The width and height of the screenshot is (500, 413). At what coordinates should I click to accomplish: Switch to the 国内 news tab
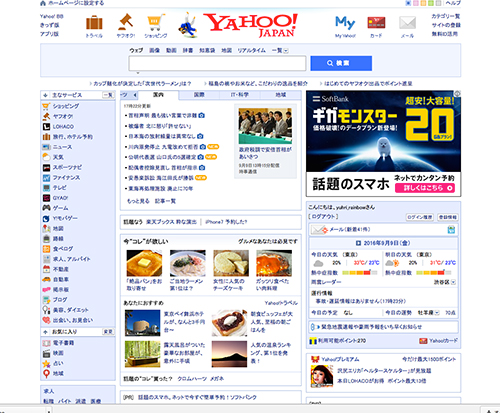(158, 95)
